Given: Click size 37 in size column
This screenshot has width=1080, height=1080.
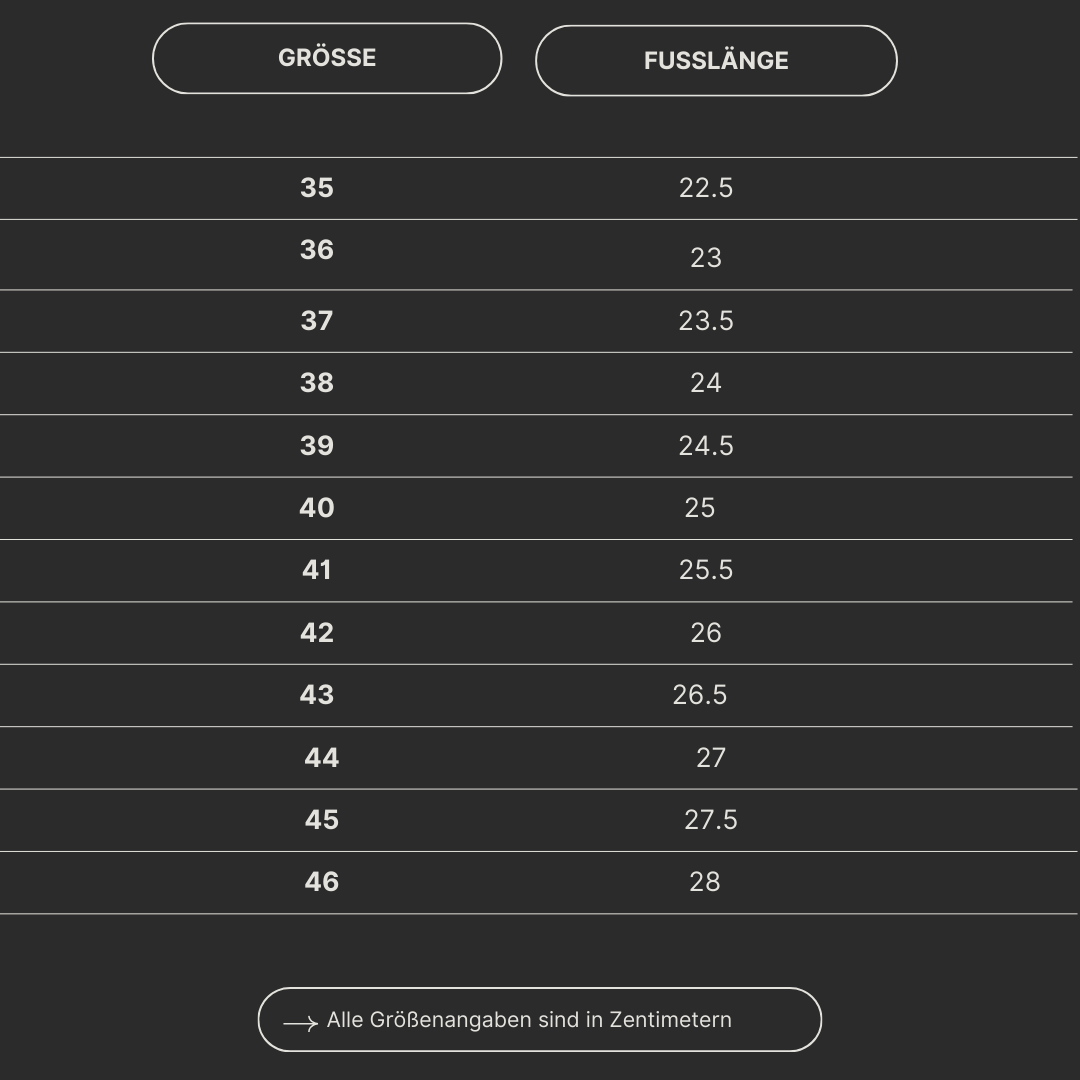Looking at the screenshot, I should pos(317,321).
